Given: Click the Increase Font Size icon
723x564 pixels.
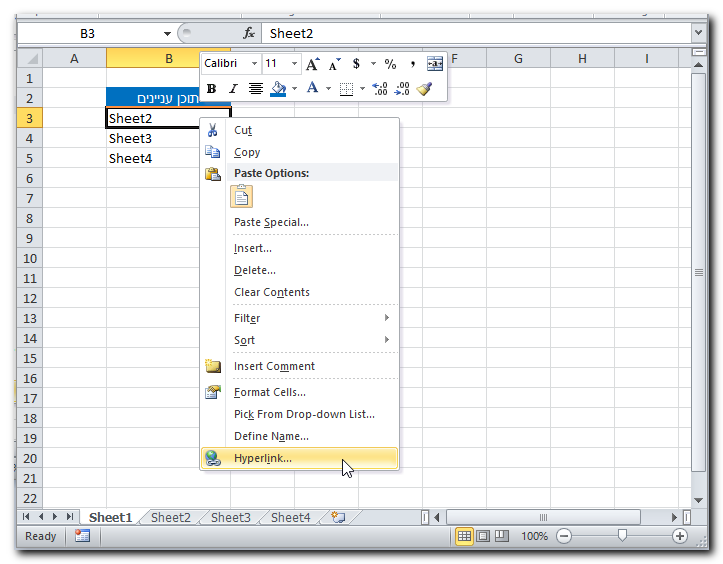Looking at the screenshot, I should 313,64.
